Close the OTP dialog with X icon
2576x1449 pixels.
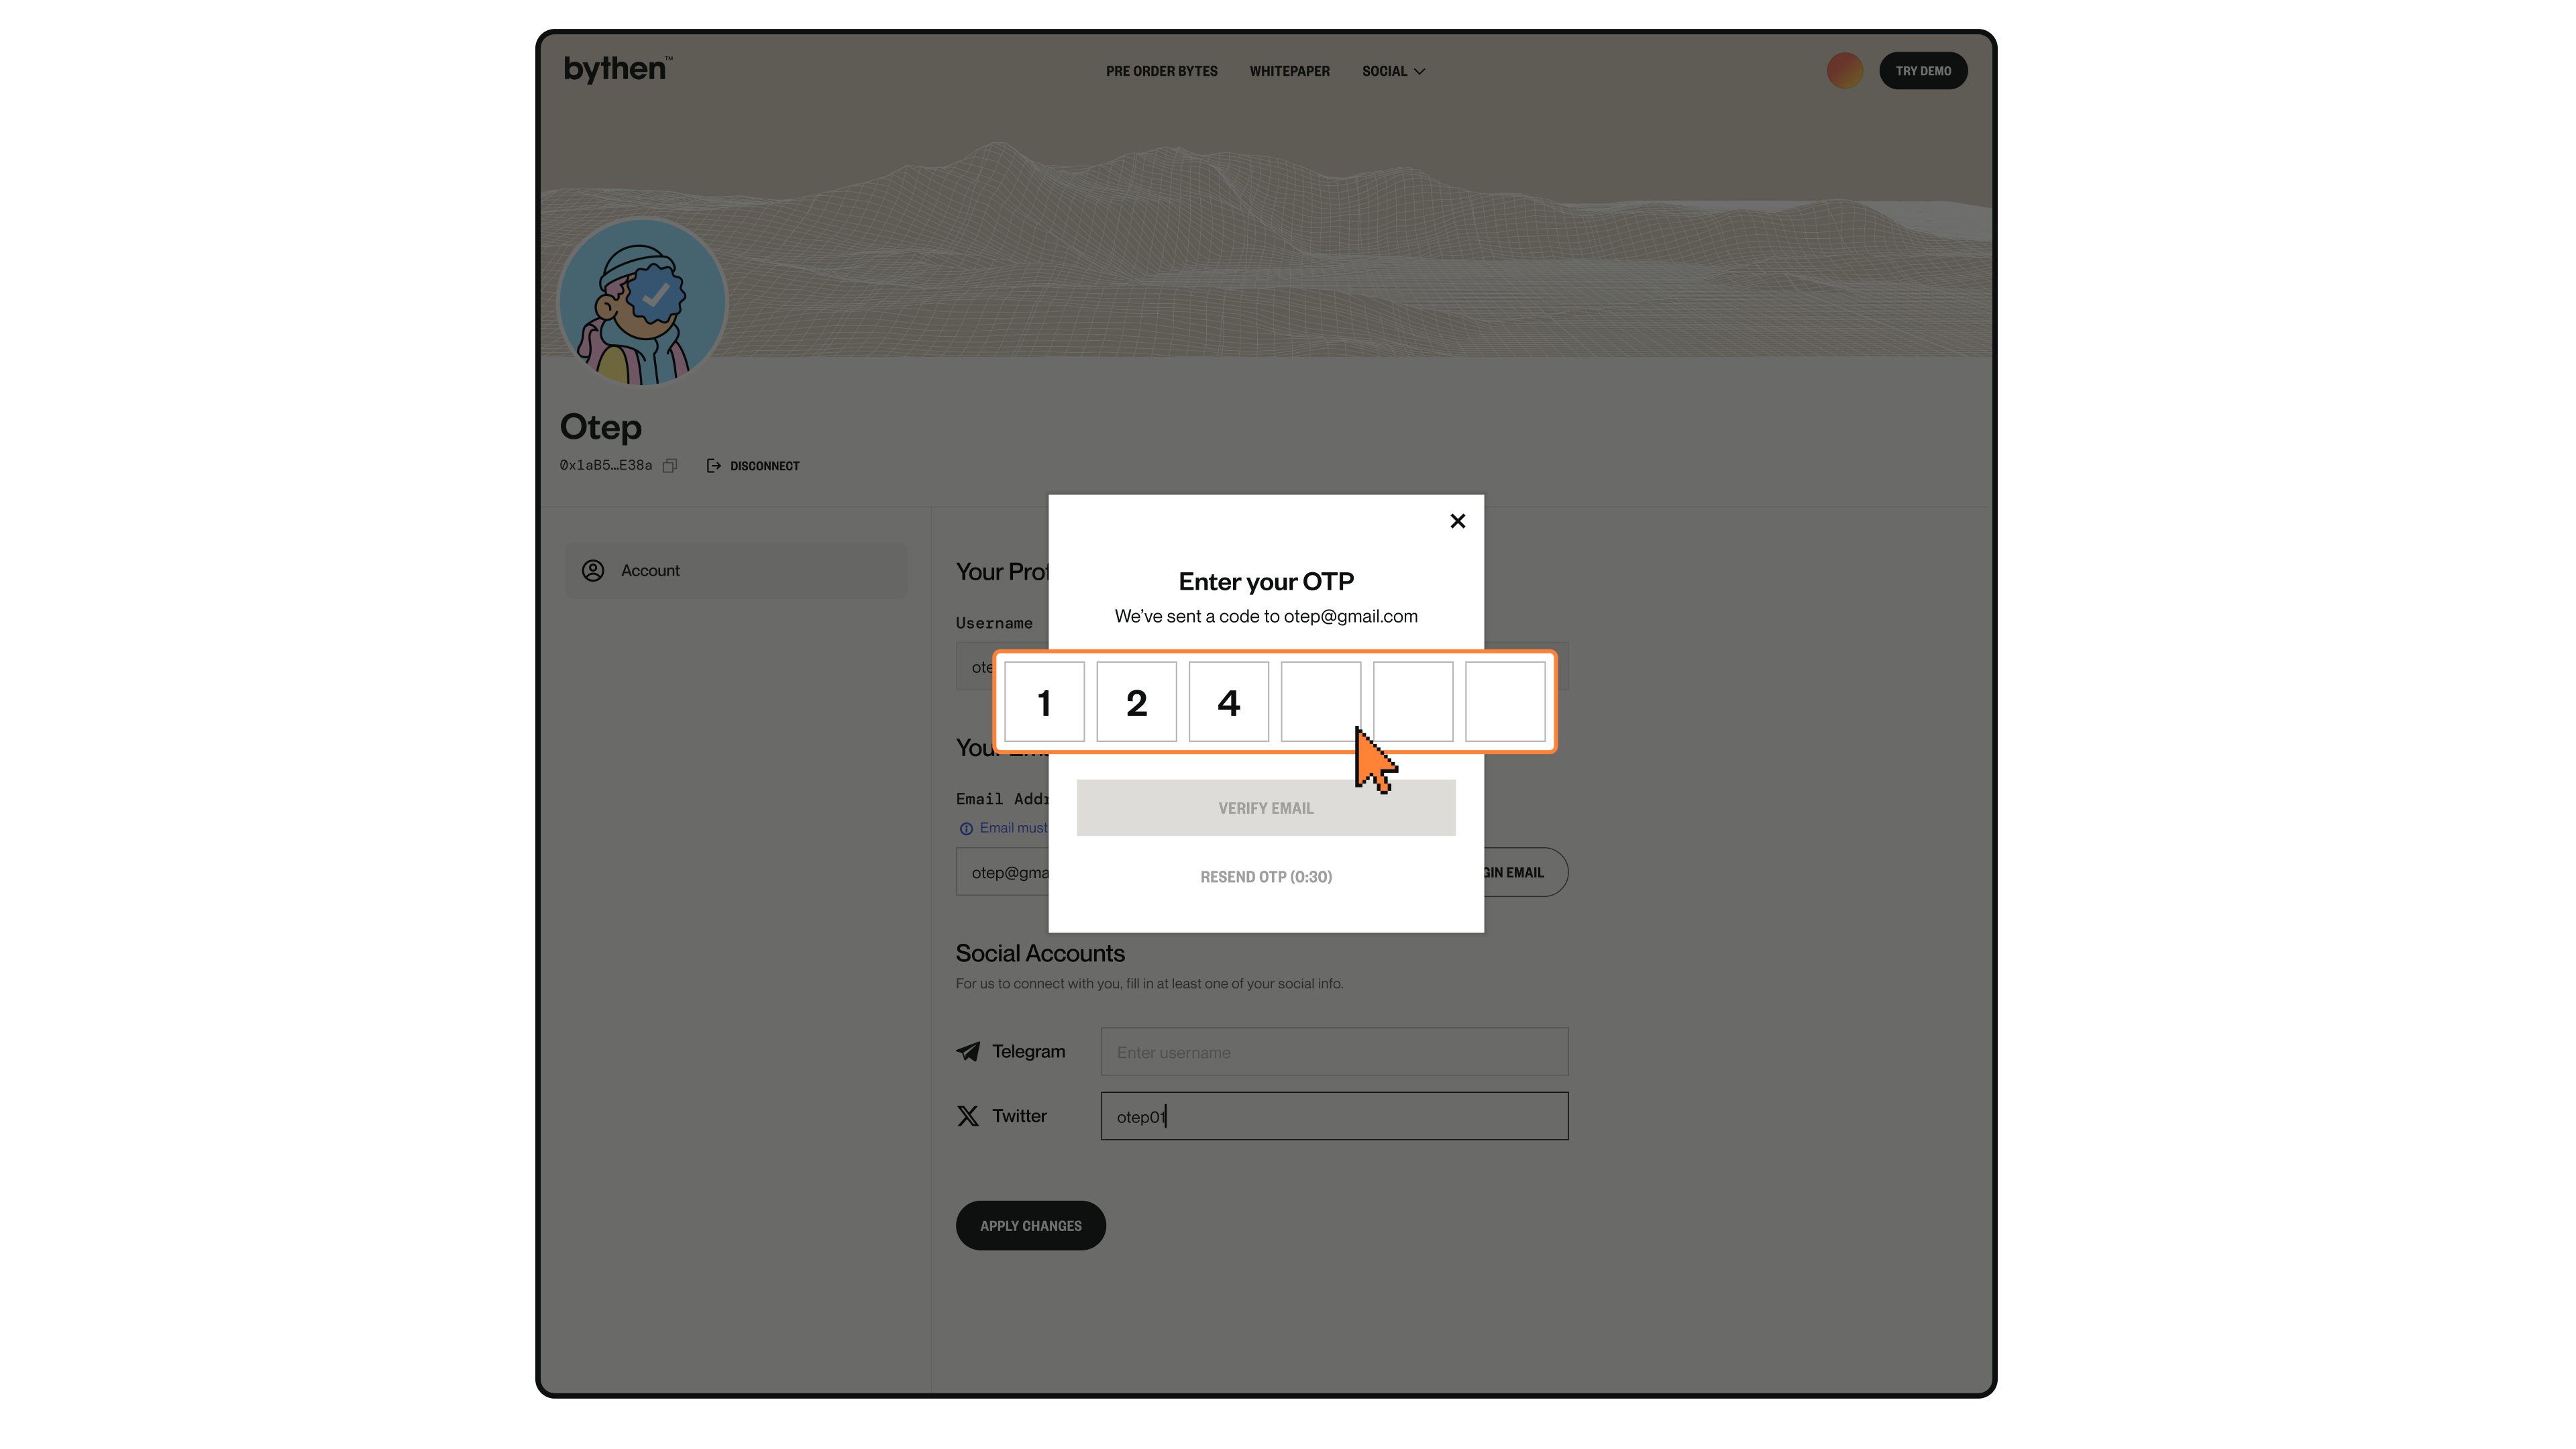click(1457, 521)
